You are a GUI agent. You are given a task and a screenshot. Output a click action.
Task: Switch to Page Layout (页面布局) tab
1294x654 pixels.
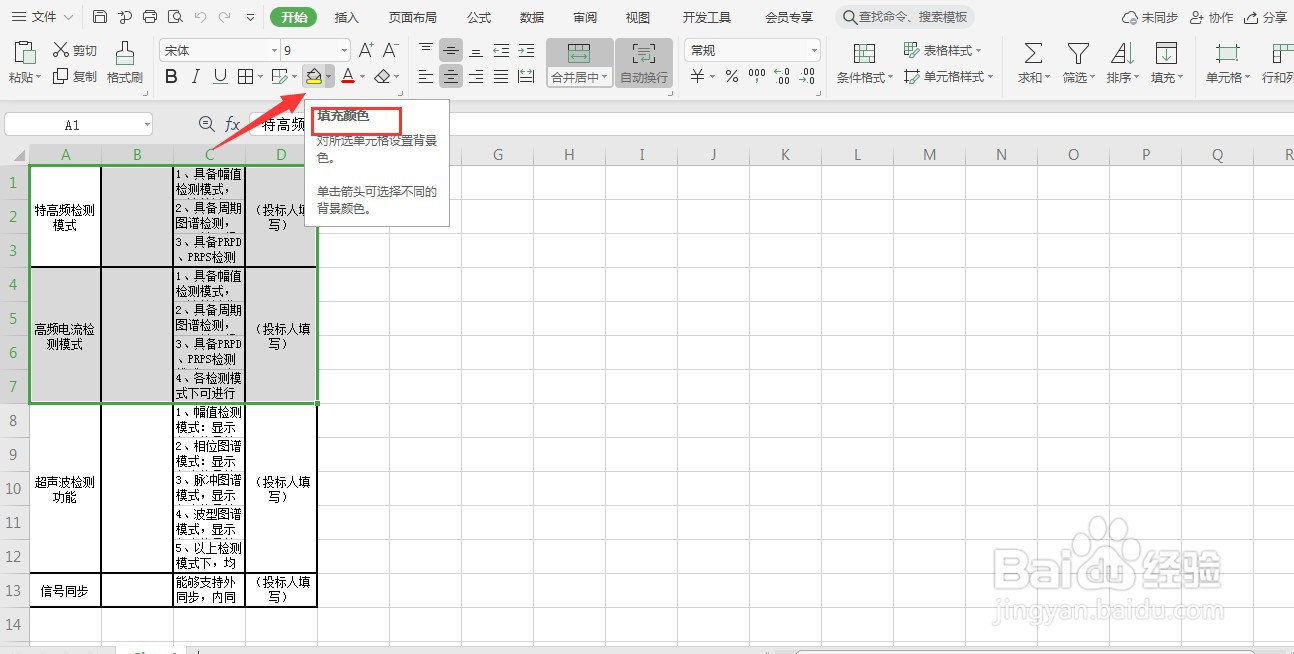pyautogui.click(x=412, y=17)
